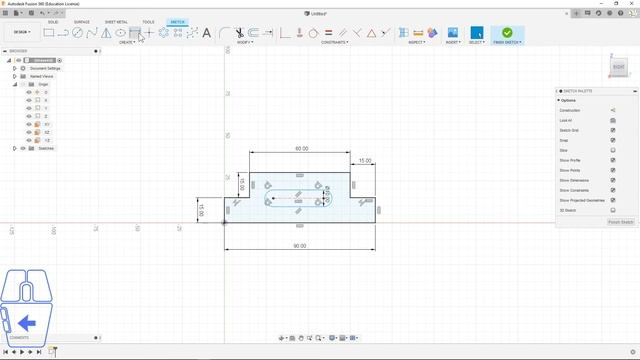
Task: Toggle Show Projected Geometries checkbox
Action: [x=613, y=200]
